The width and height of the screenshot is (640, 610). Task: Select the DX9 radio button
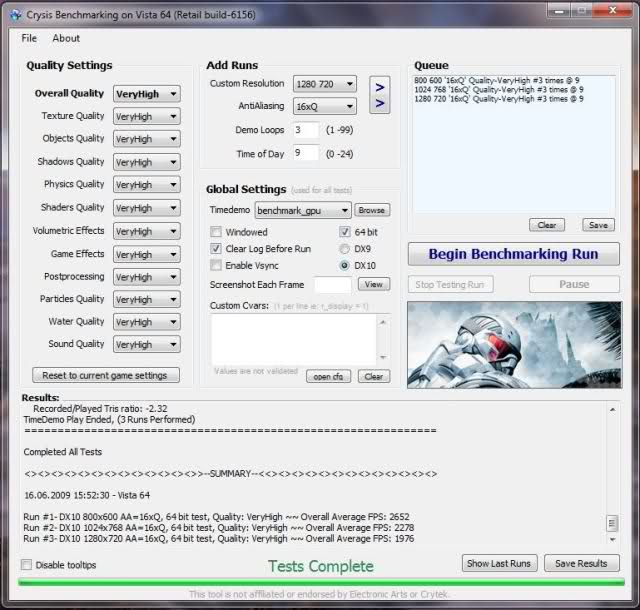(x=344, y=249)
